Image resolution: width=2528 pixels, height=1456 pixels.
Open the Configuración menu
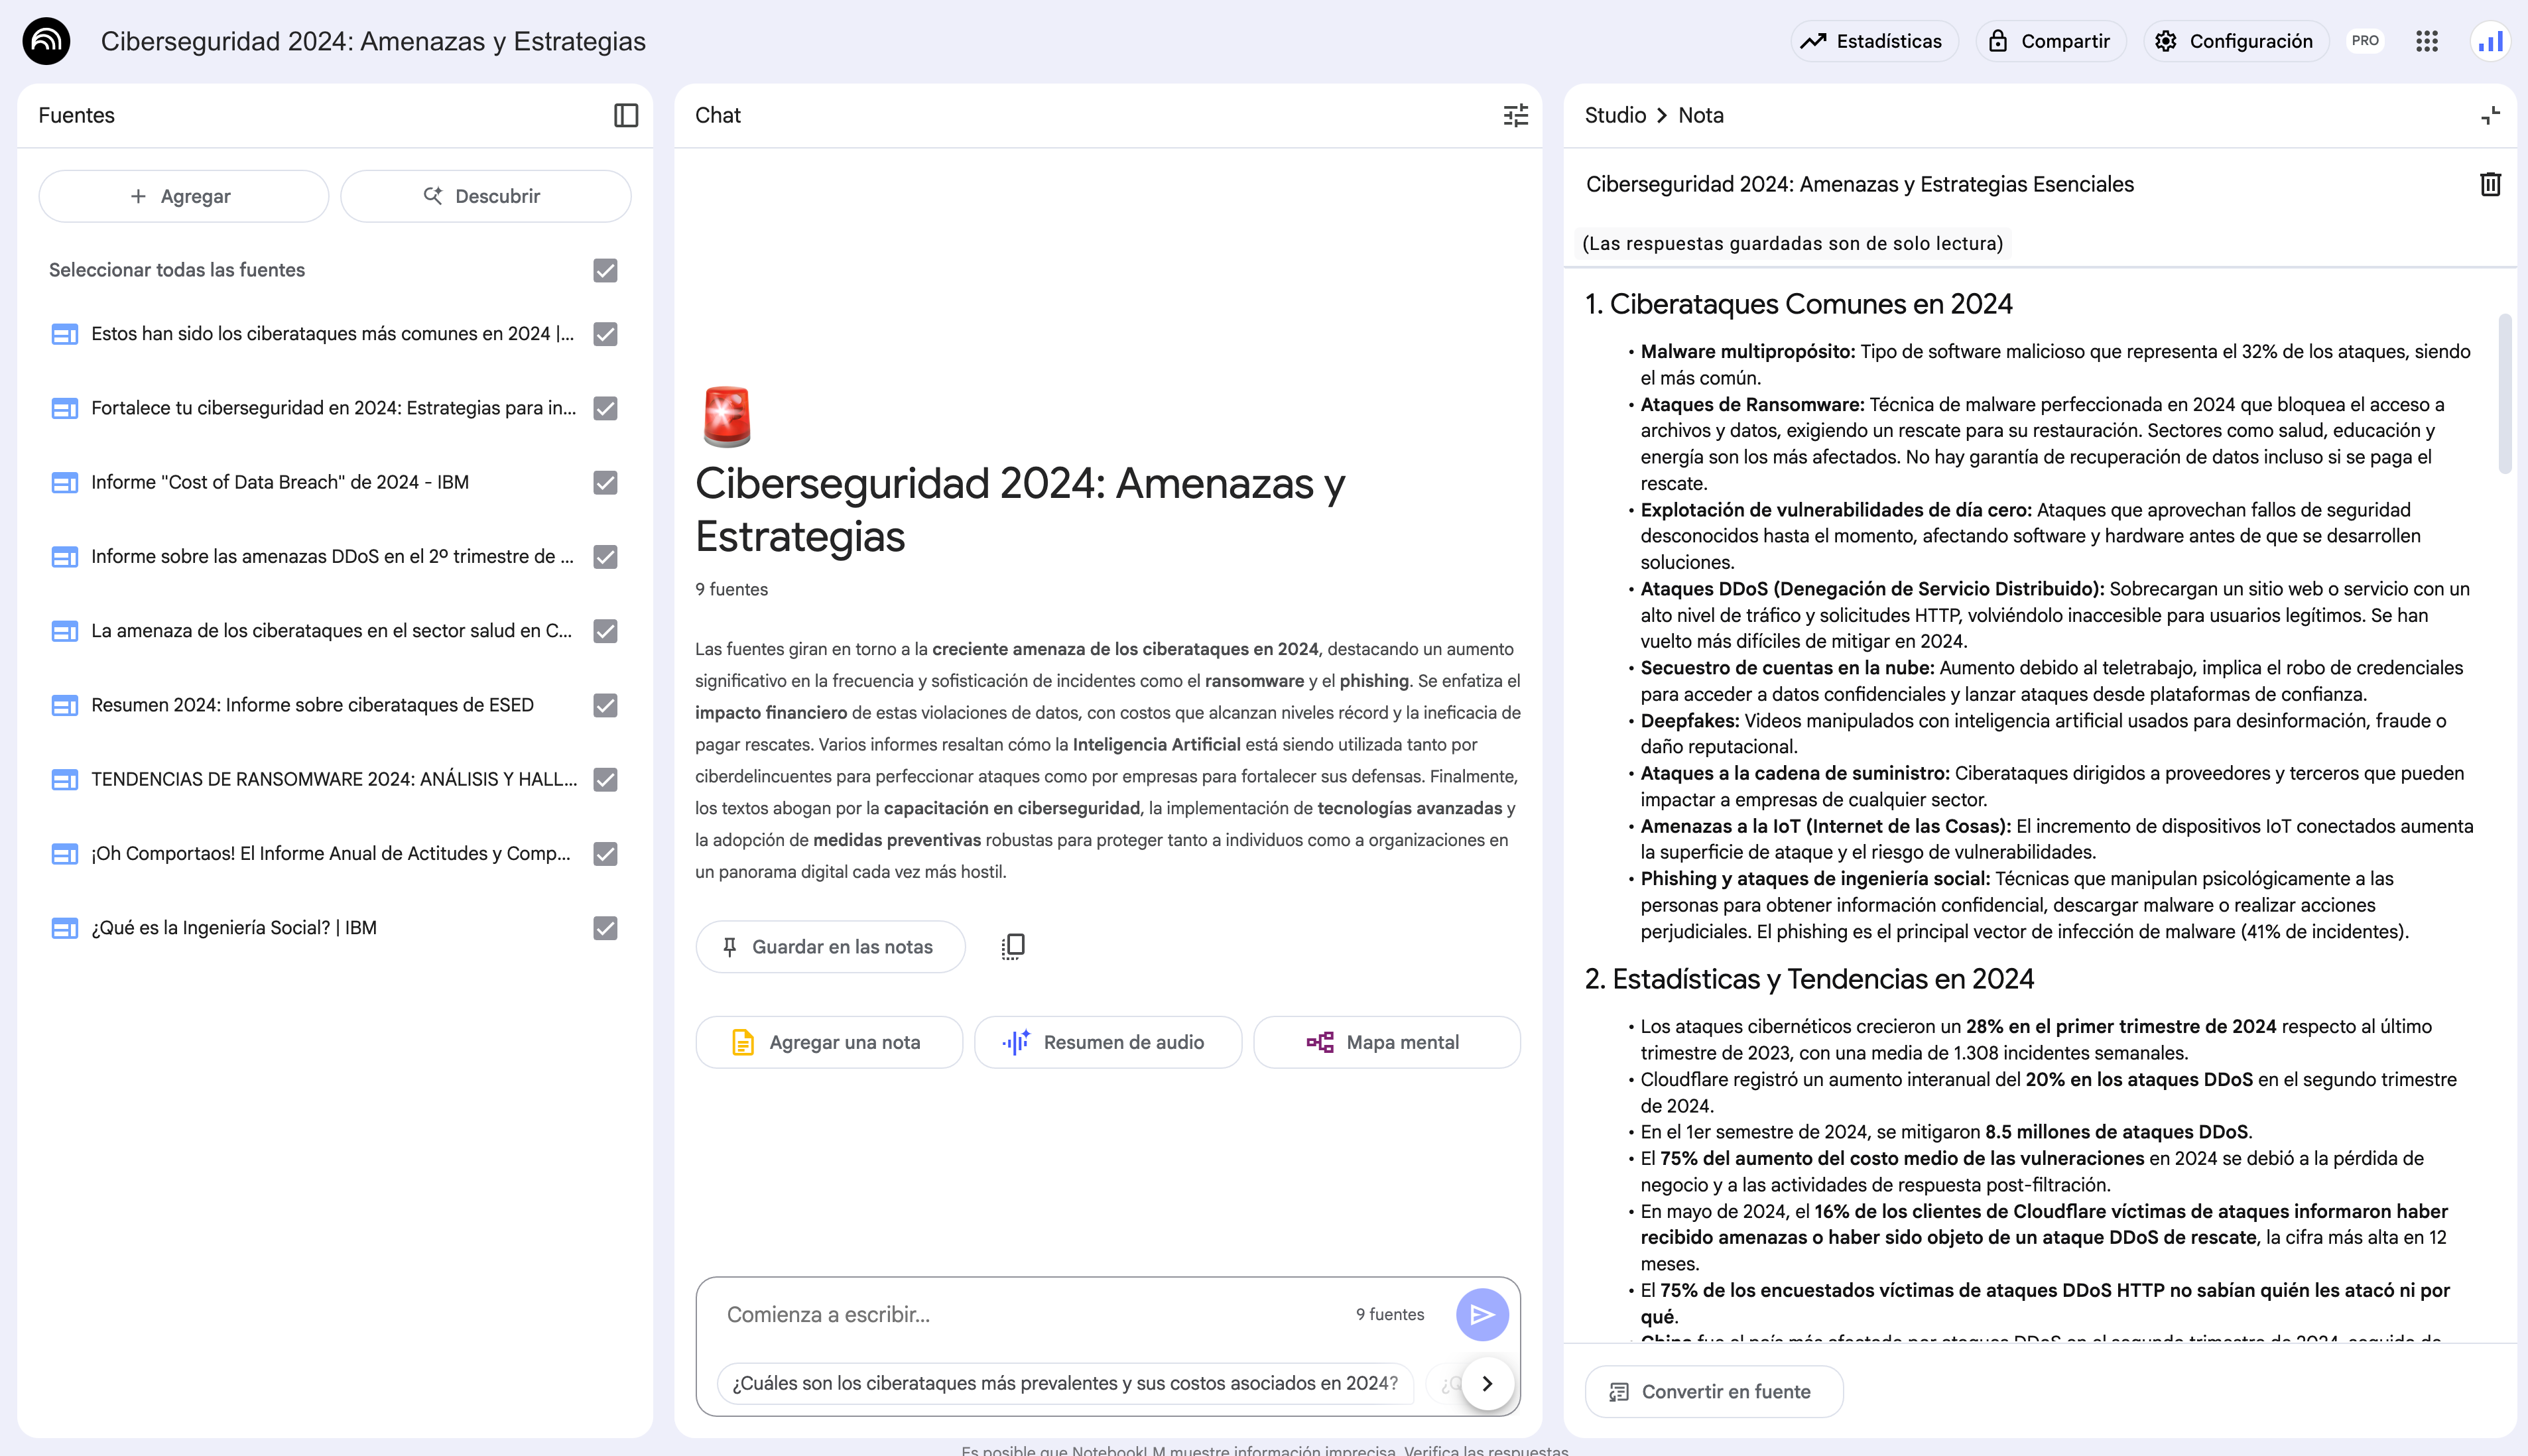tap(2236, 41)
